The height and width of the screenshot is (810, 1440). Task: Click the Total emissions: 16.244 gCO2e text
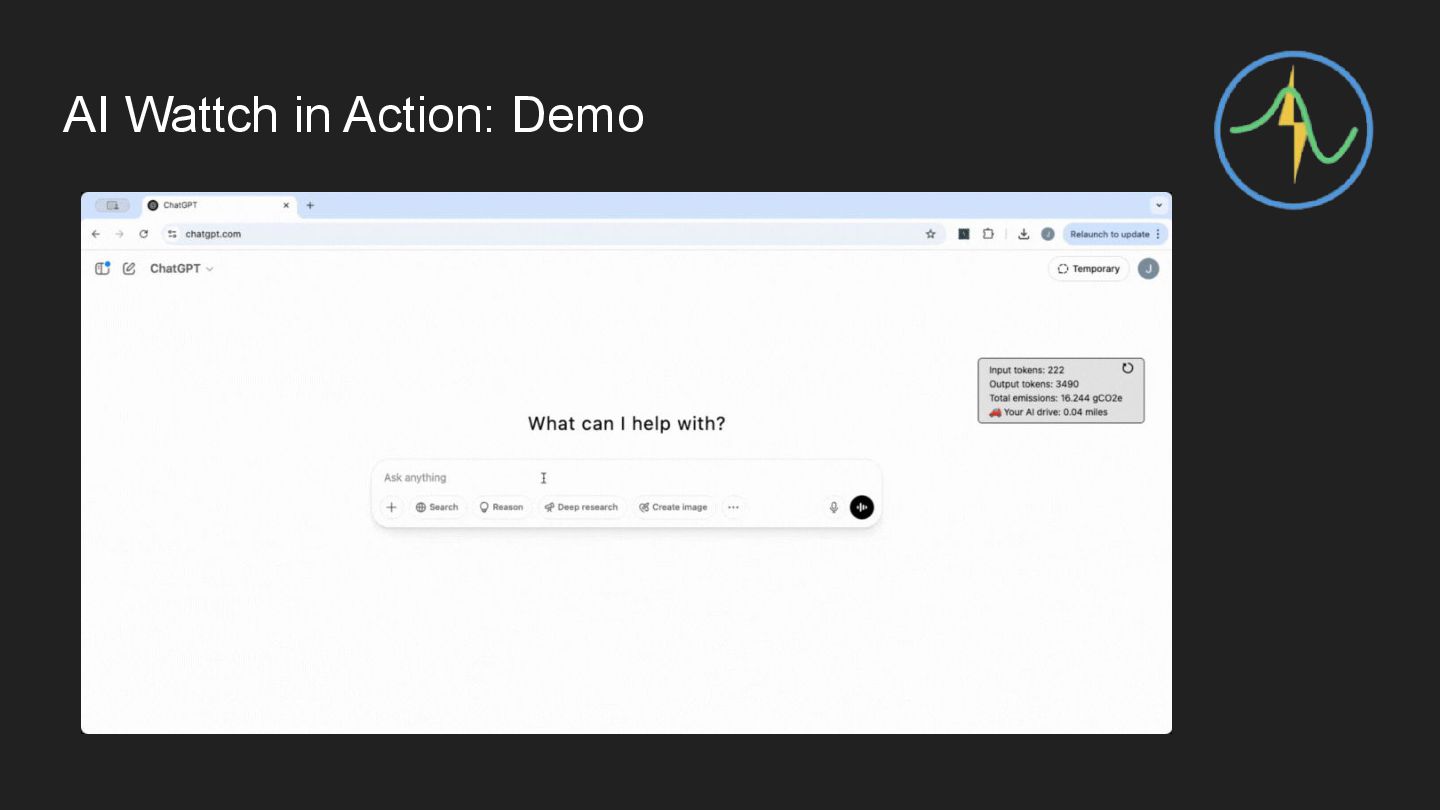point(1055,398)
